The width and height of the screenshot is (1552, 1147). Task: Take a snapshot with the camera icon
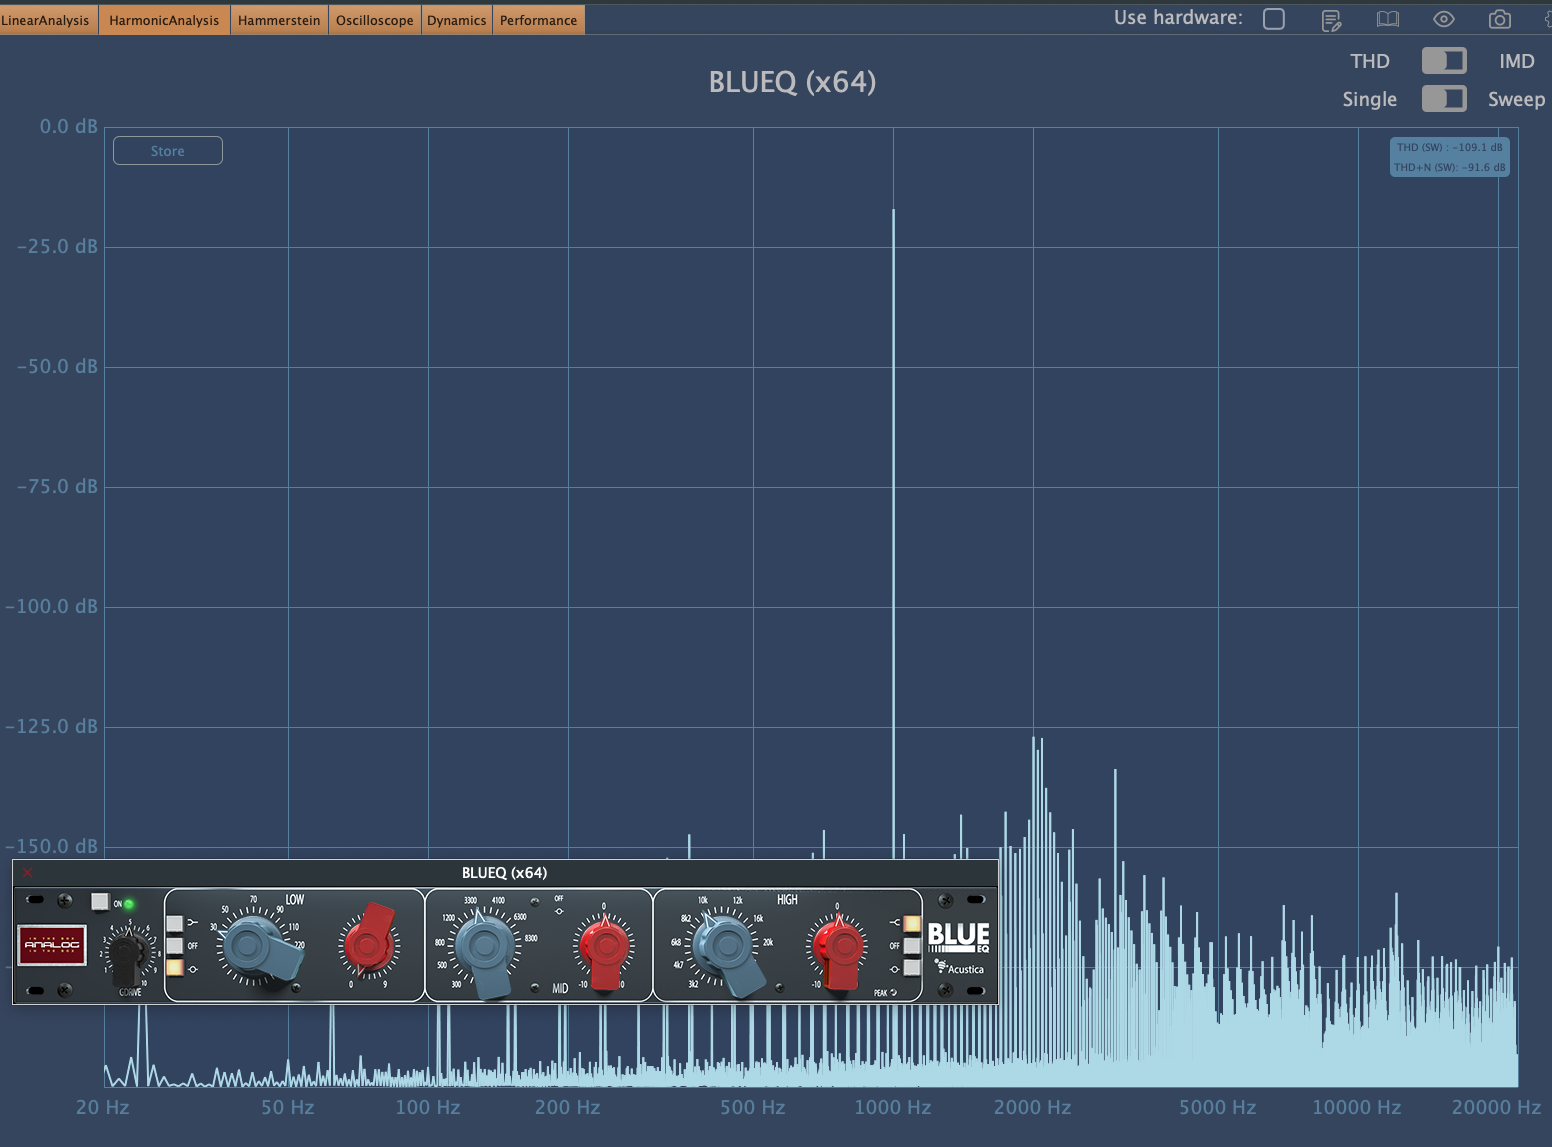click(x=1499, y=19)
